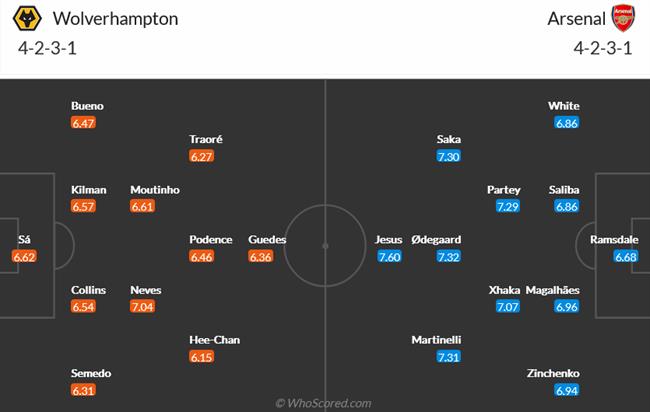Viewport: 650px width, 412px height.
Task: Select Neves's 7.04 rating badge
Action: click(143, 307)
